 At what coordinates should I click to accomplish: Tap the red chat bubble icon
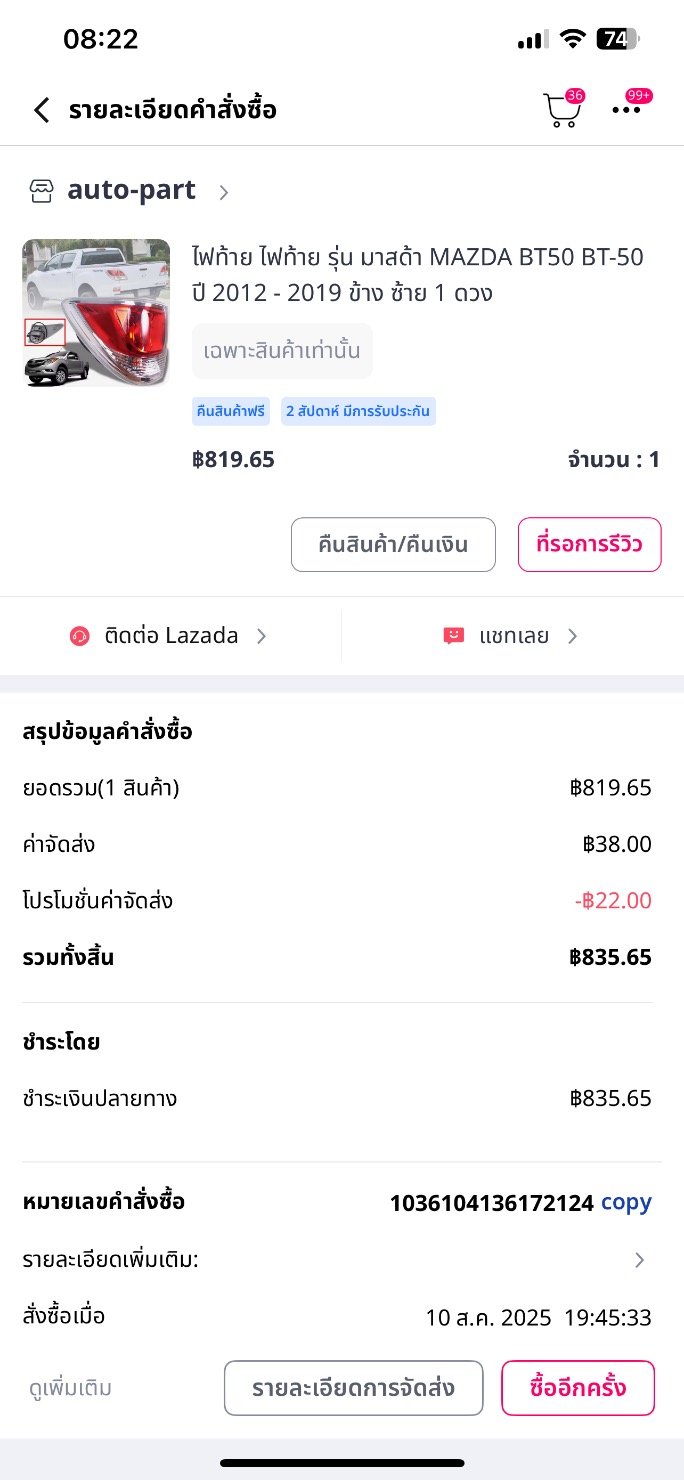tap(454, 636)
